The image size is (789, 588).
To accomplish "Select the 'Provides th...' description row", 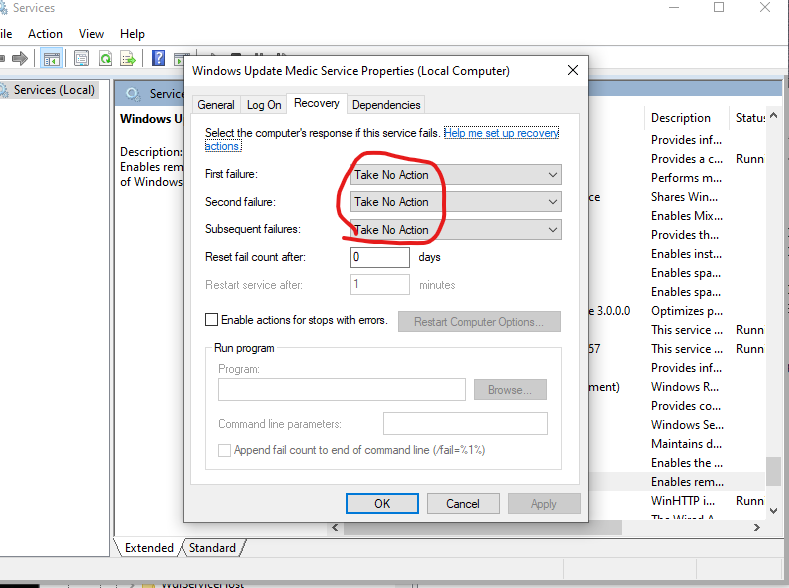I will pyautogui.click(x=685, y=235).
